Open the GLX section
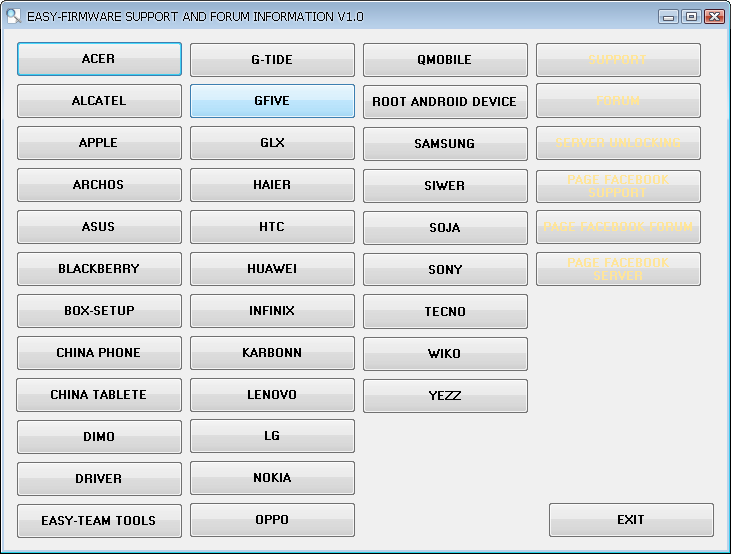 click(x=272, y=143)
